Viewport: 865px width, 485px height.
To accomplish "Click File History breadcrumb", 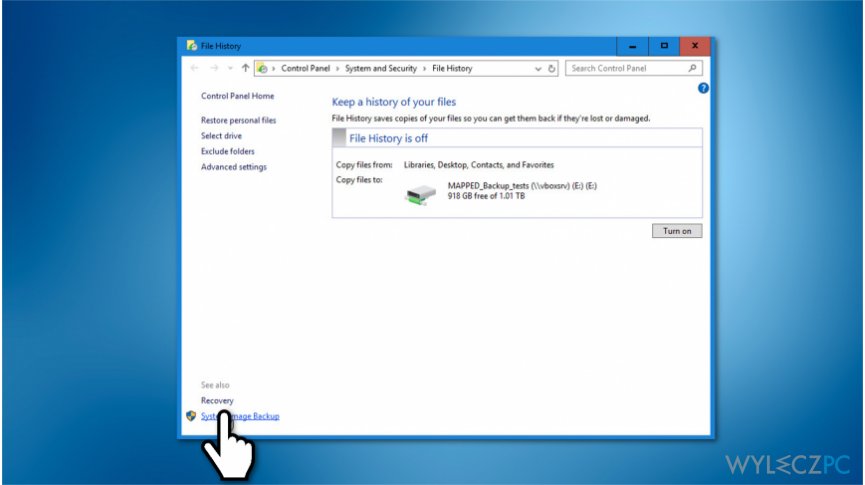I will pyautogui.click(x=452, y=68).
